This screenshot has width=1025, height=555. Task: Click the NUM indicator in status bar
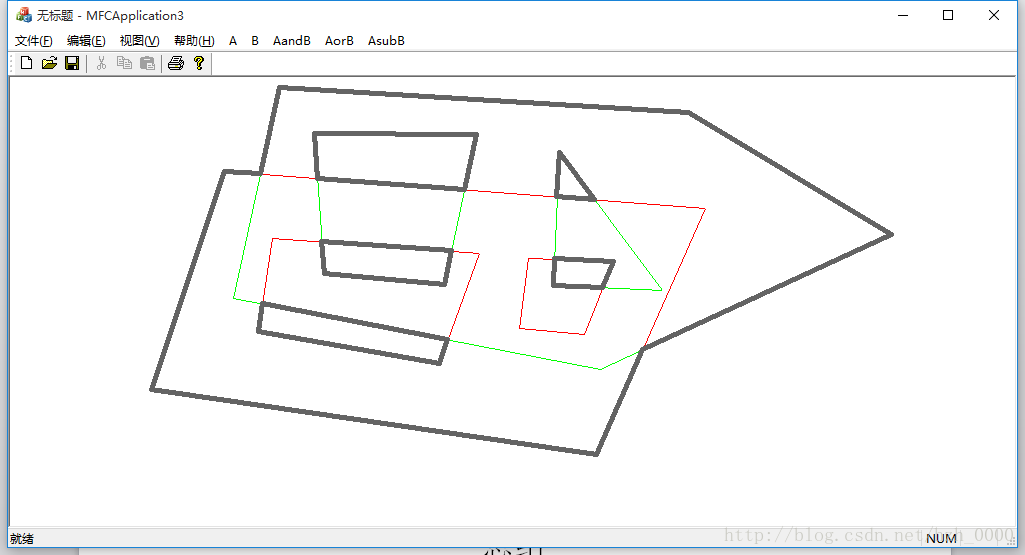pos(941,539)
